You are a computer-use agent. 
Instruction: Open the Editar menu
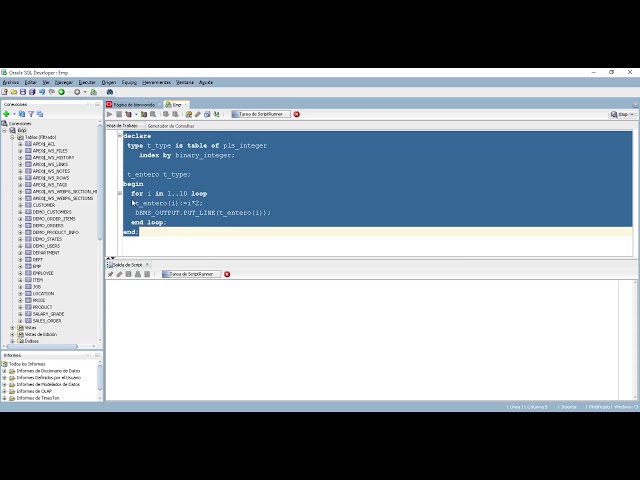point(30,82)
